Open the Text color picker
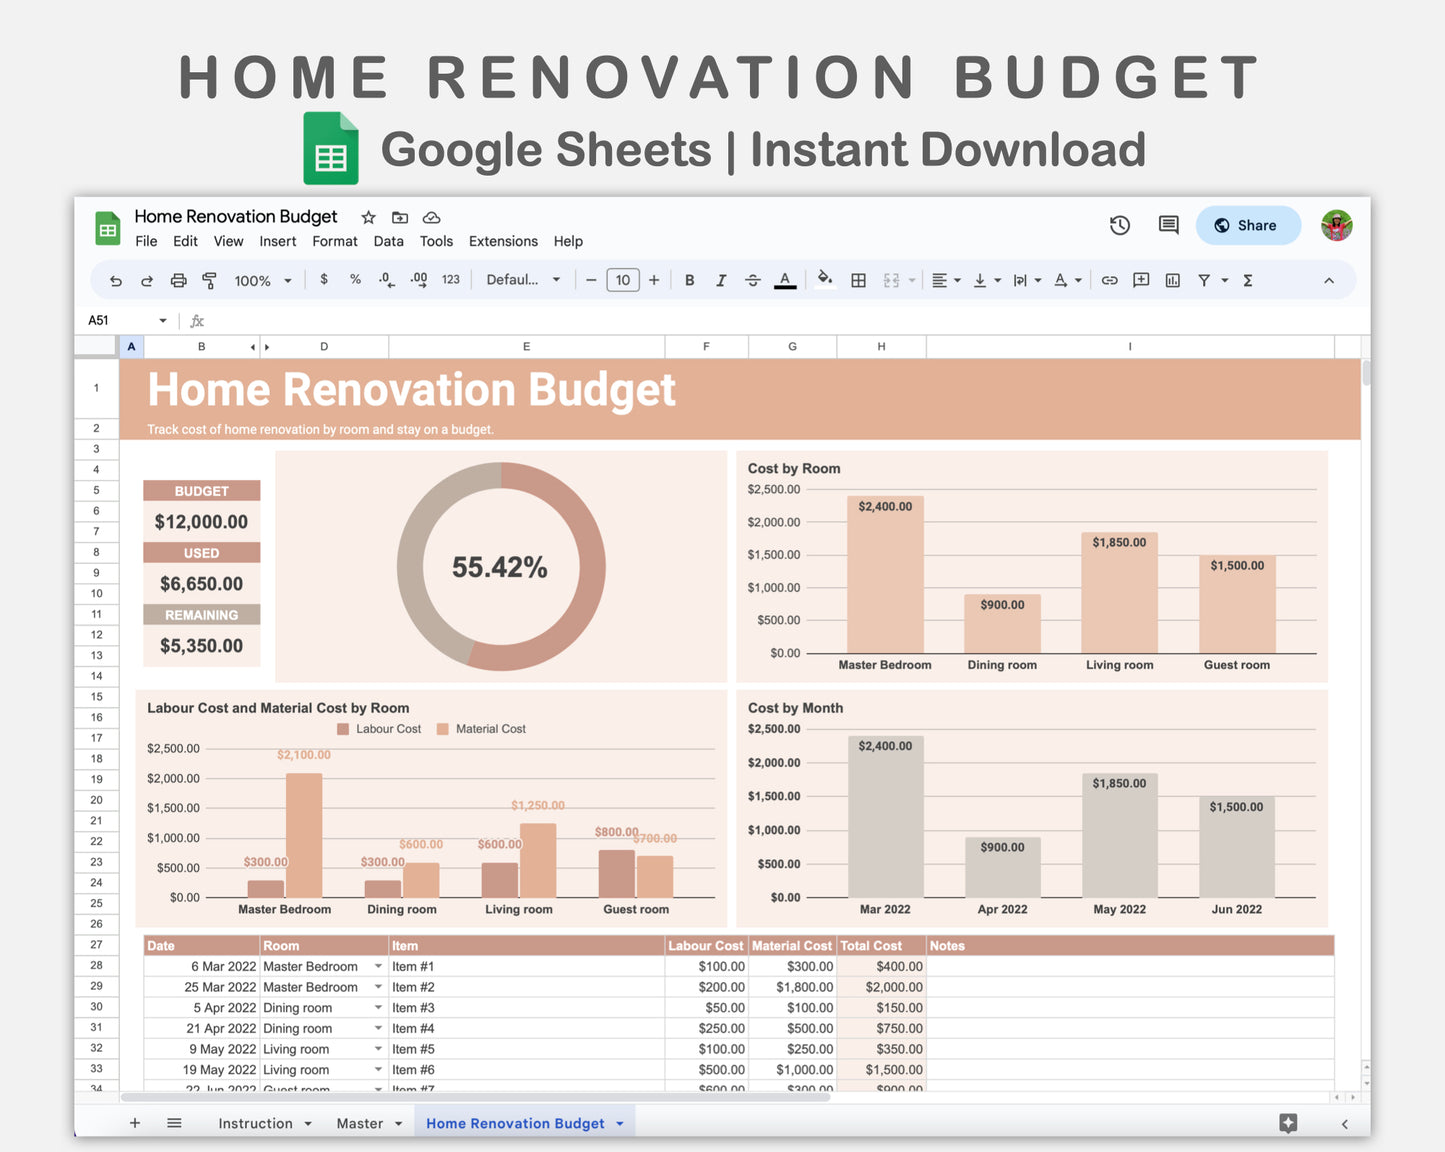The width and height of the screenshot is (1445, 1152). (785, 280)
